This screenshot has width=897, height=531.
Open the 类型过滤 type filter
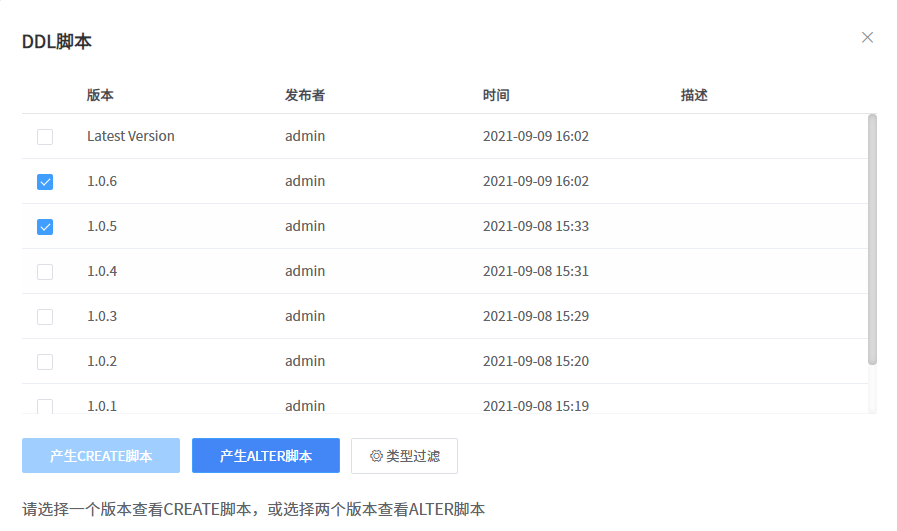click(404, 455)
